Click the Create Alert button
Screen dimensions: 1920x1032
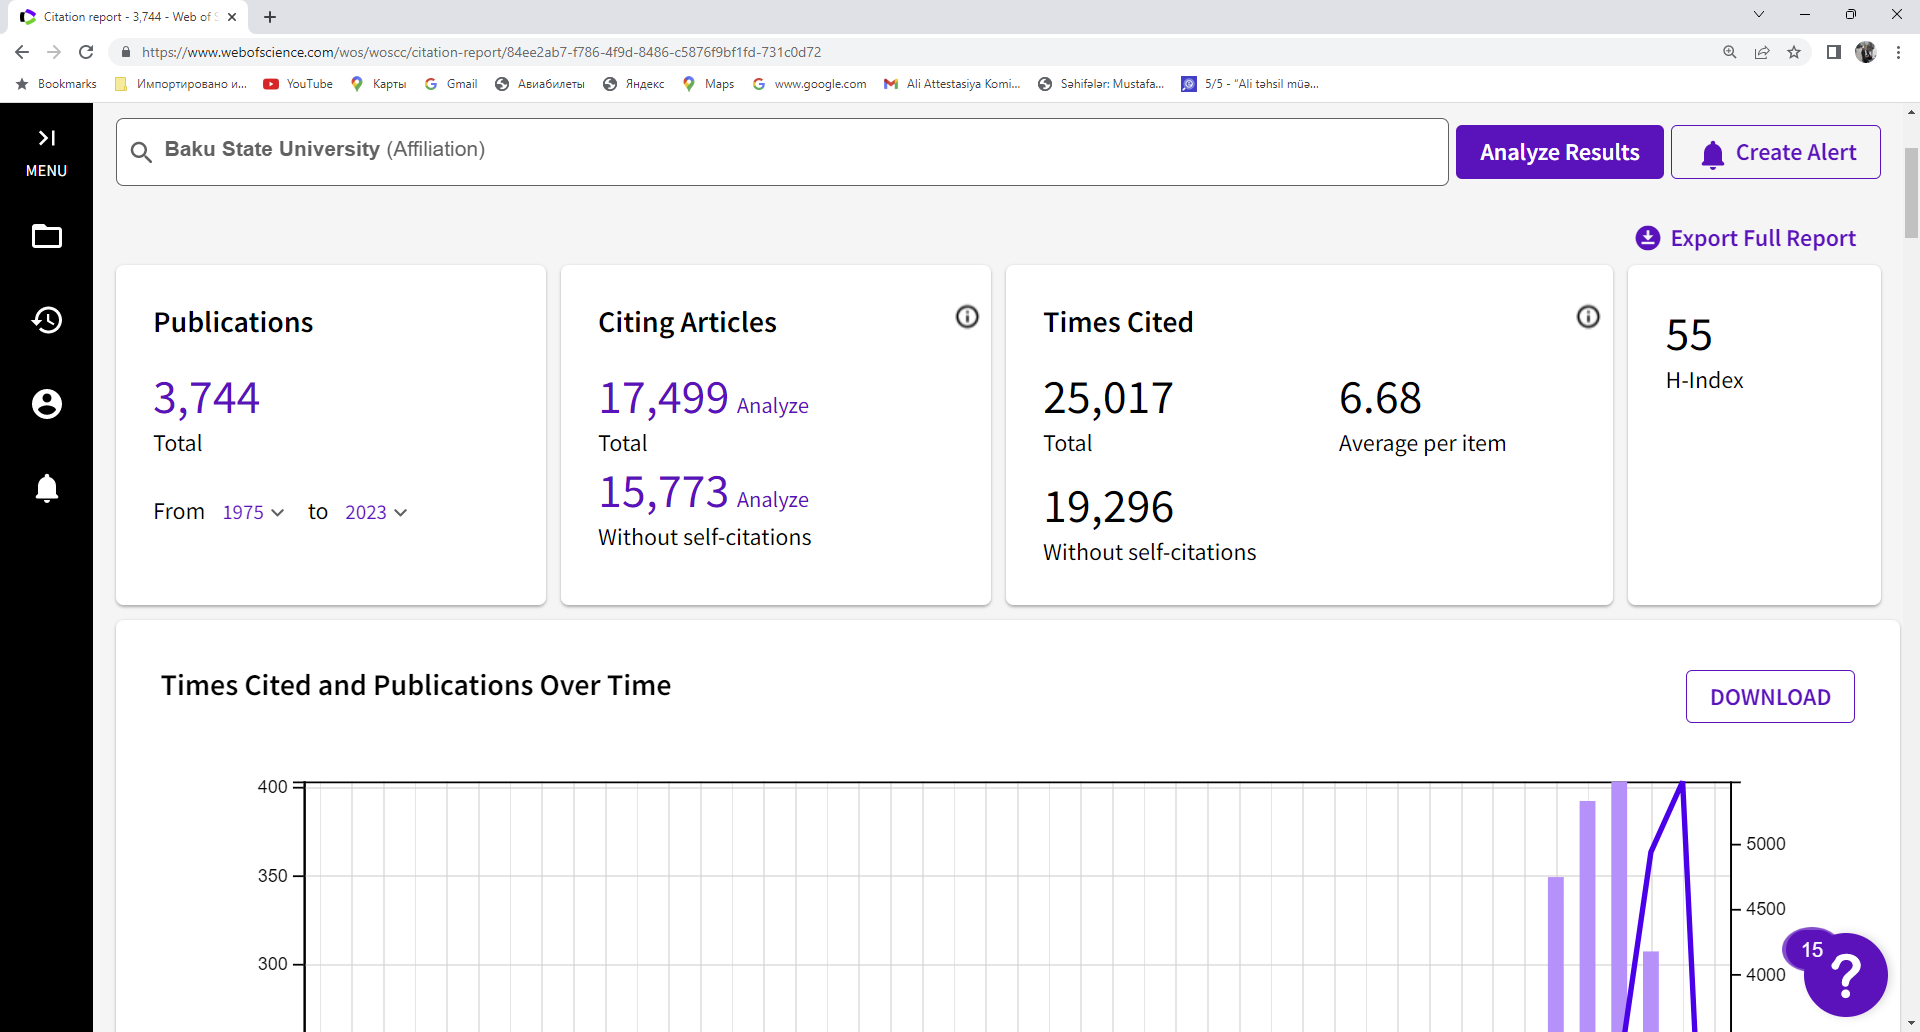point(1776,152)
